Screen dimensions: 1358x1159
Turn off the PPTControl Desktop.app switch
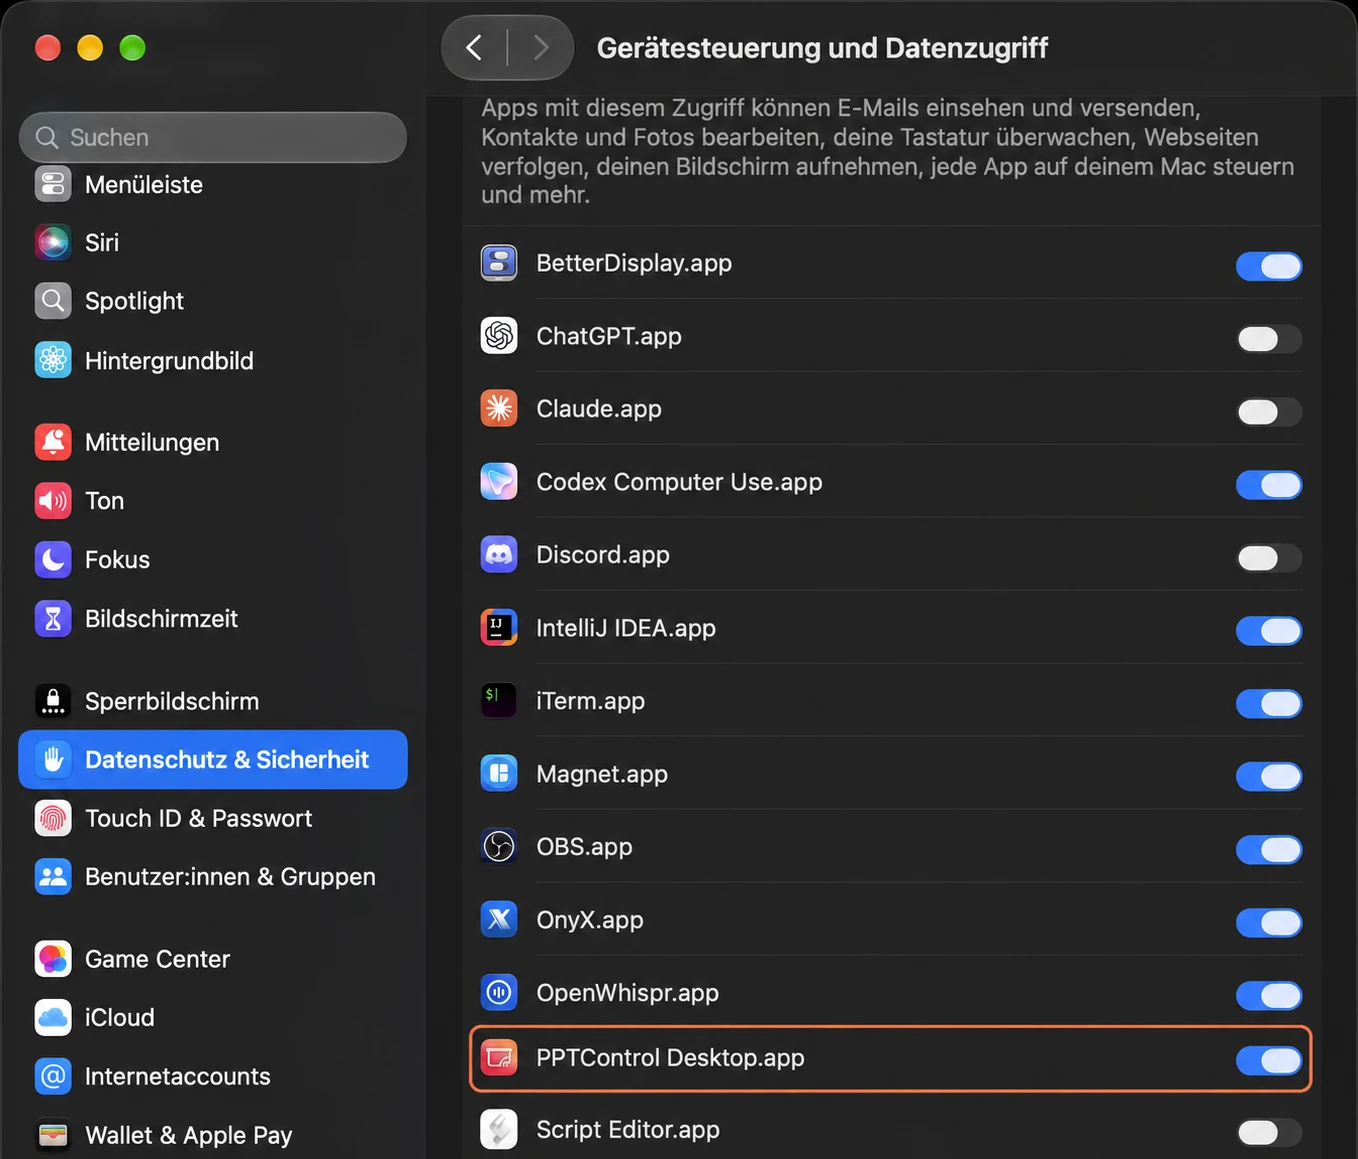1269,1061
